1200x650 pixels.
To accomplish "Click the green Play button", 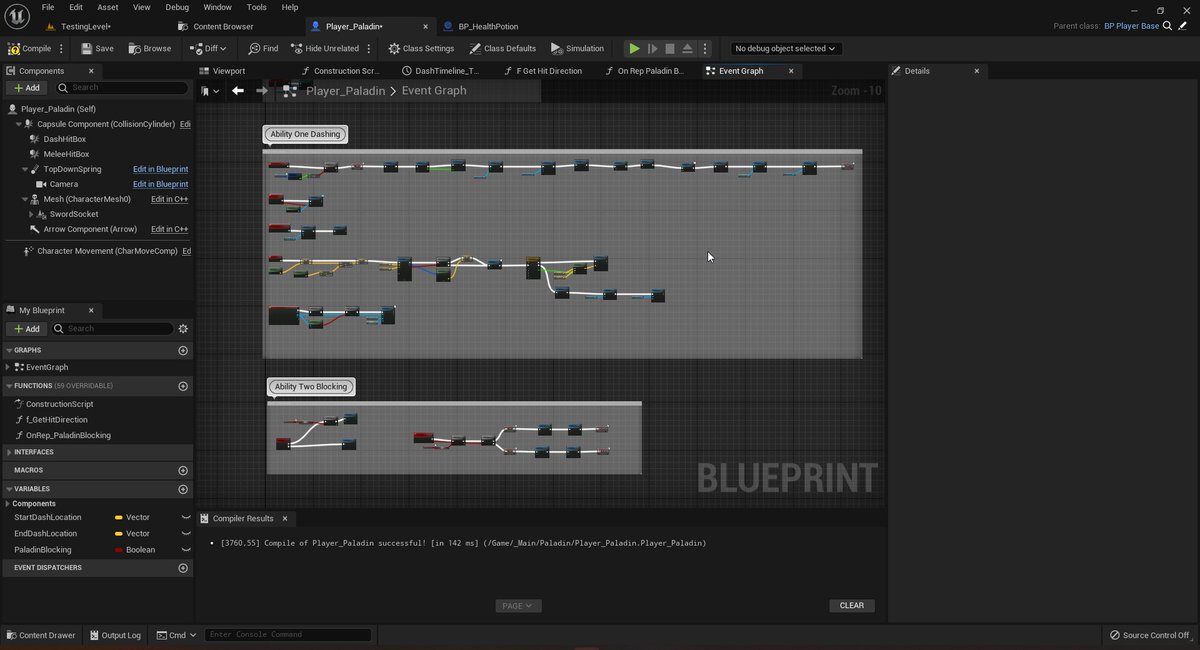I will click(634, 48).
